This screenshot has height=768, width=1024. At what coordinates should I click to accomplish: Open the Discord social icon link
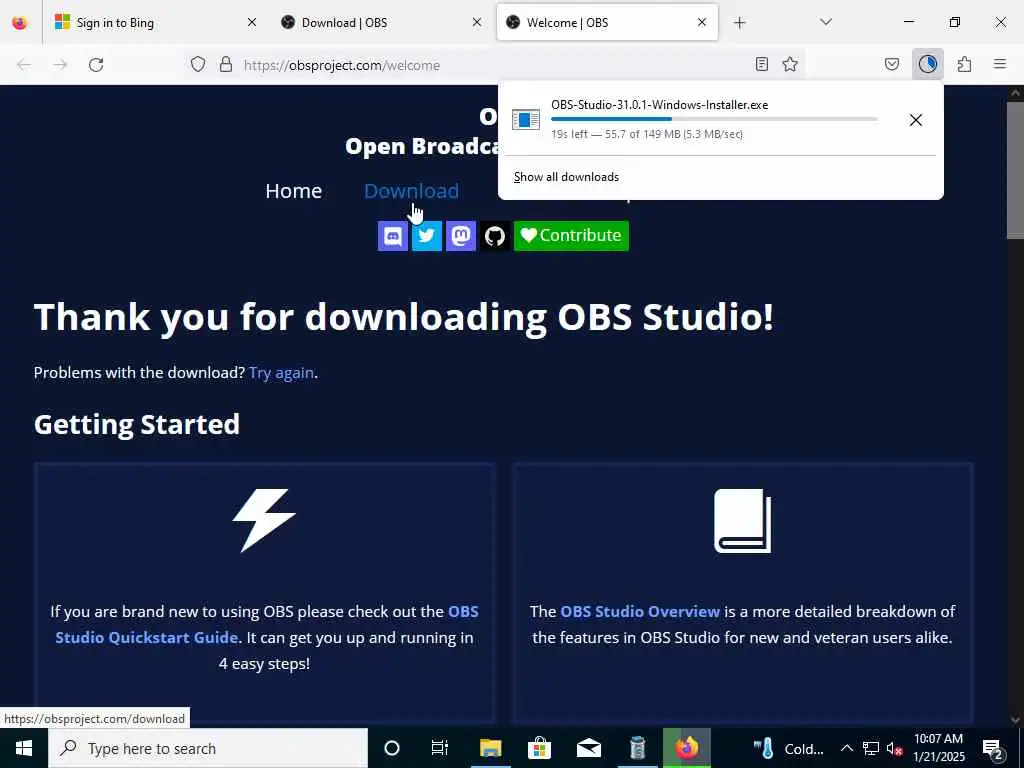[392, 236]
